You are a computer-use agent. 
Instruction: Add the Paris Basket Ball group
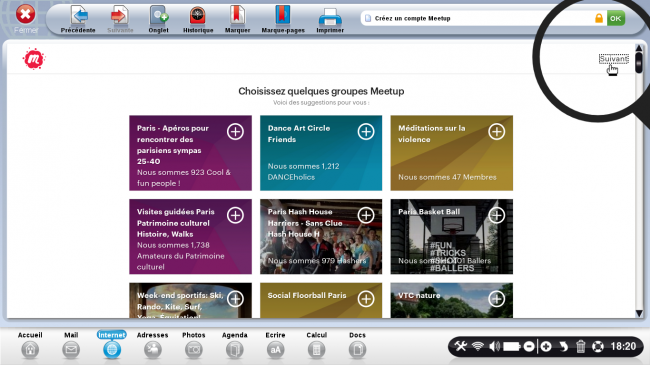point(496,215)
